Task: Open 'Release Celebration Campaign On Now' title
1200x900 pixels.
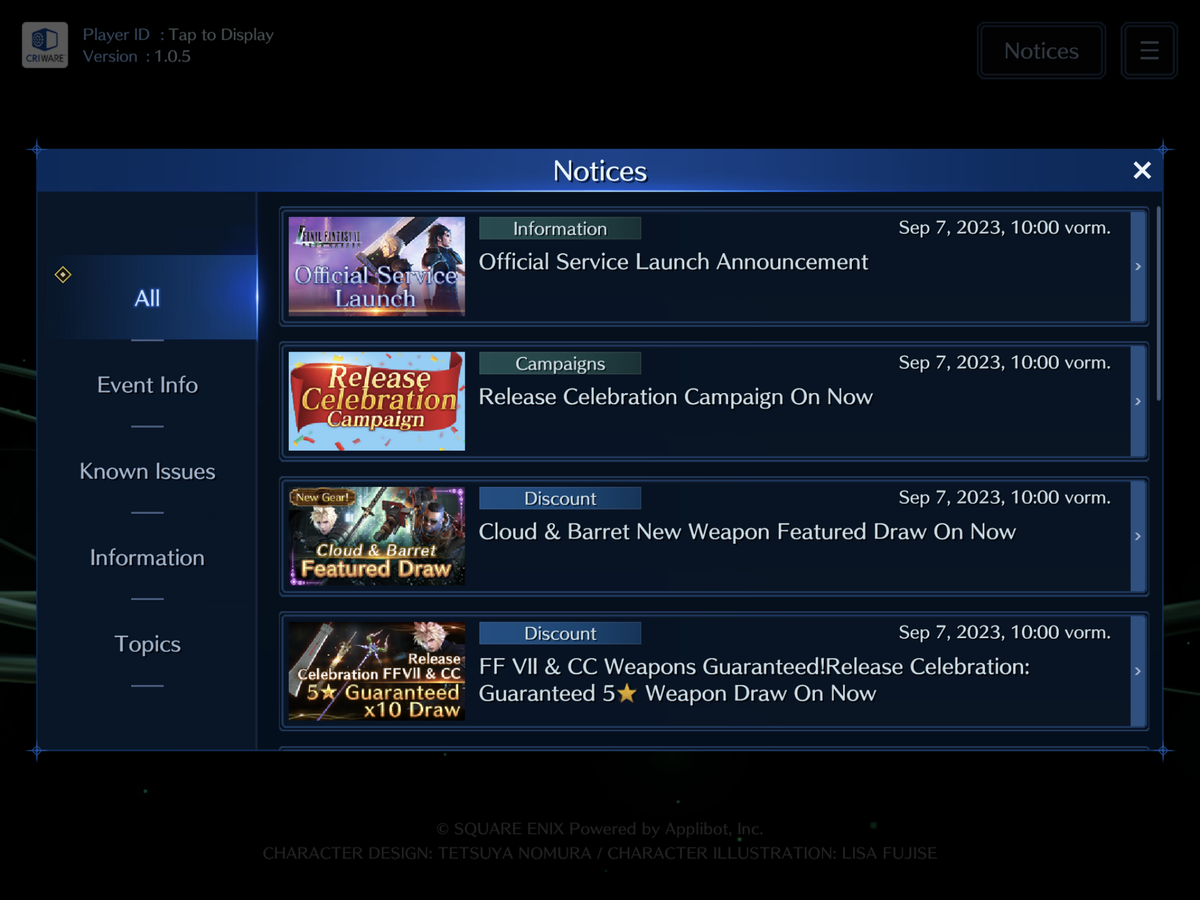Action: pyautogui.click(x=676, y=397)
